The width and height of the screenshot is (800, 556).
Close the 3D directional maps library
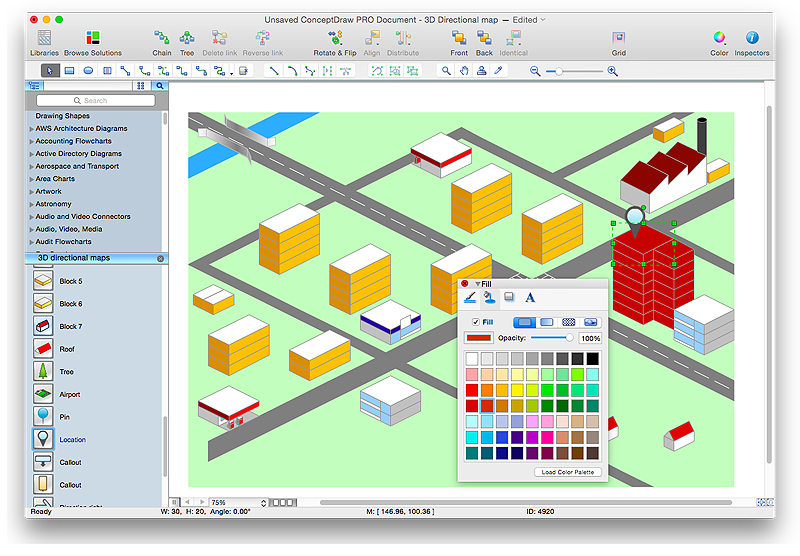pyautogui.click(x=160, y=258)
